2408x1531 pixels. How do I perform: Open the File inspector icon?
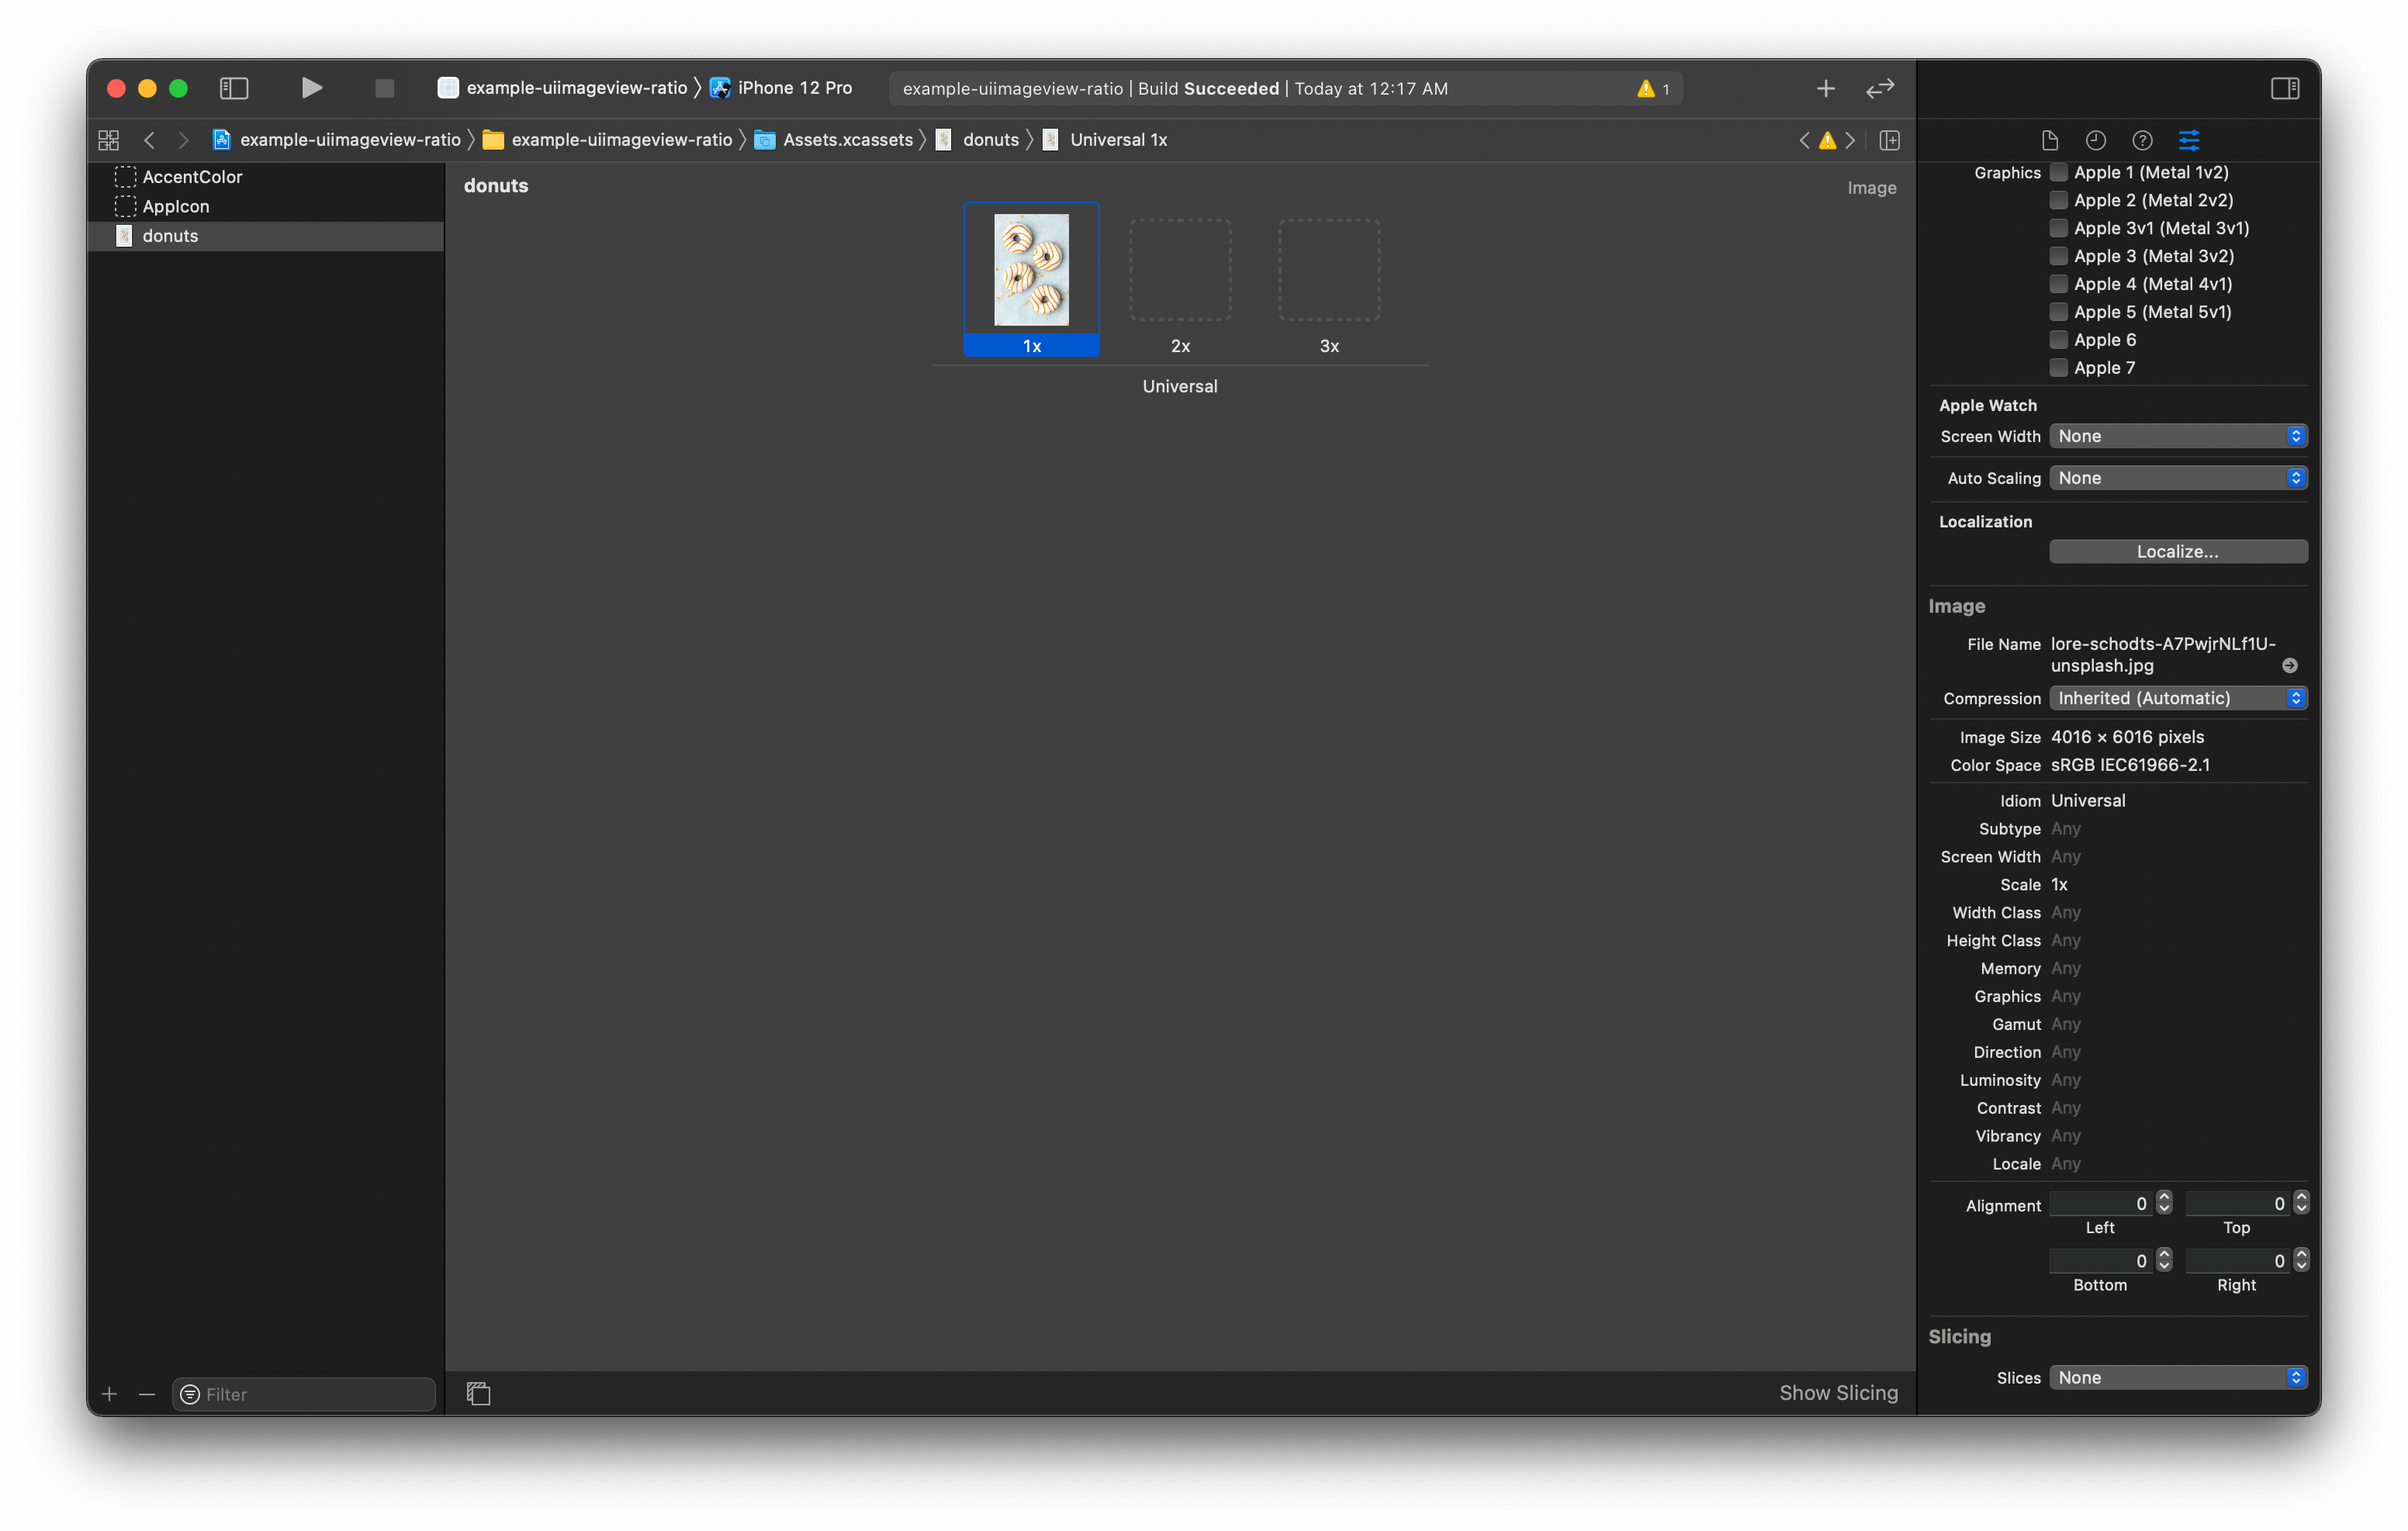coord(2049,140)
